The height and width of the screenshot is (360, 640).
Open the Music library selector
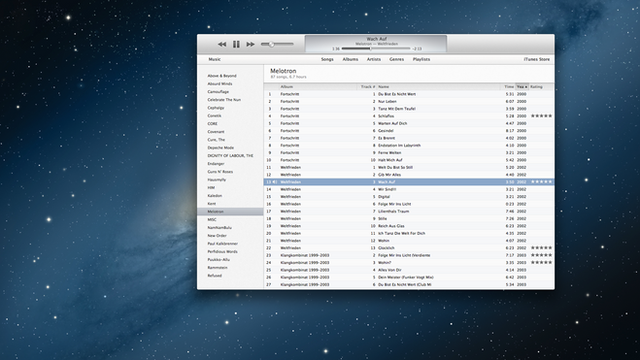click(x=214, y=59)
